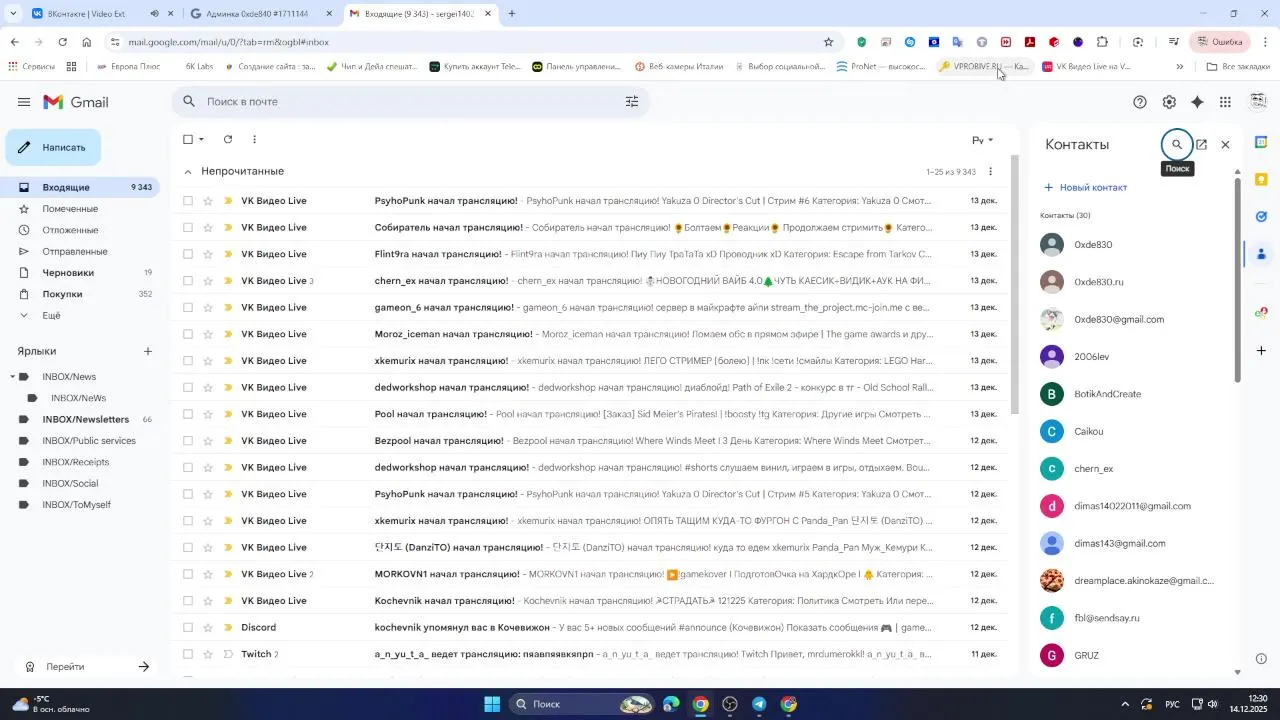Toggle importance marker on Twitch email
The height and width of the screenshot is (720, 1280).
click(x=228, y=654)
